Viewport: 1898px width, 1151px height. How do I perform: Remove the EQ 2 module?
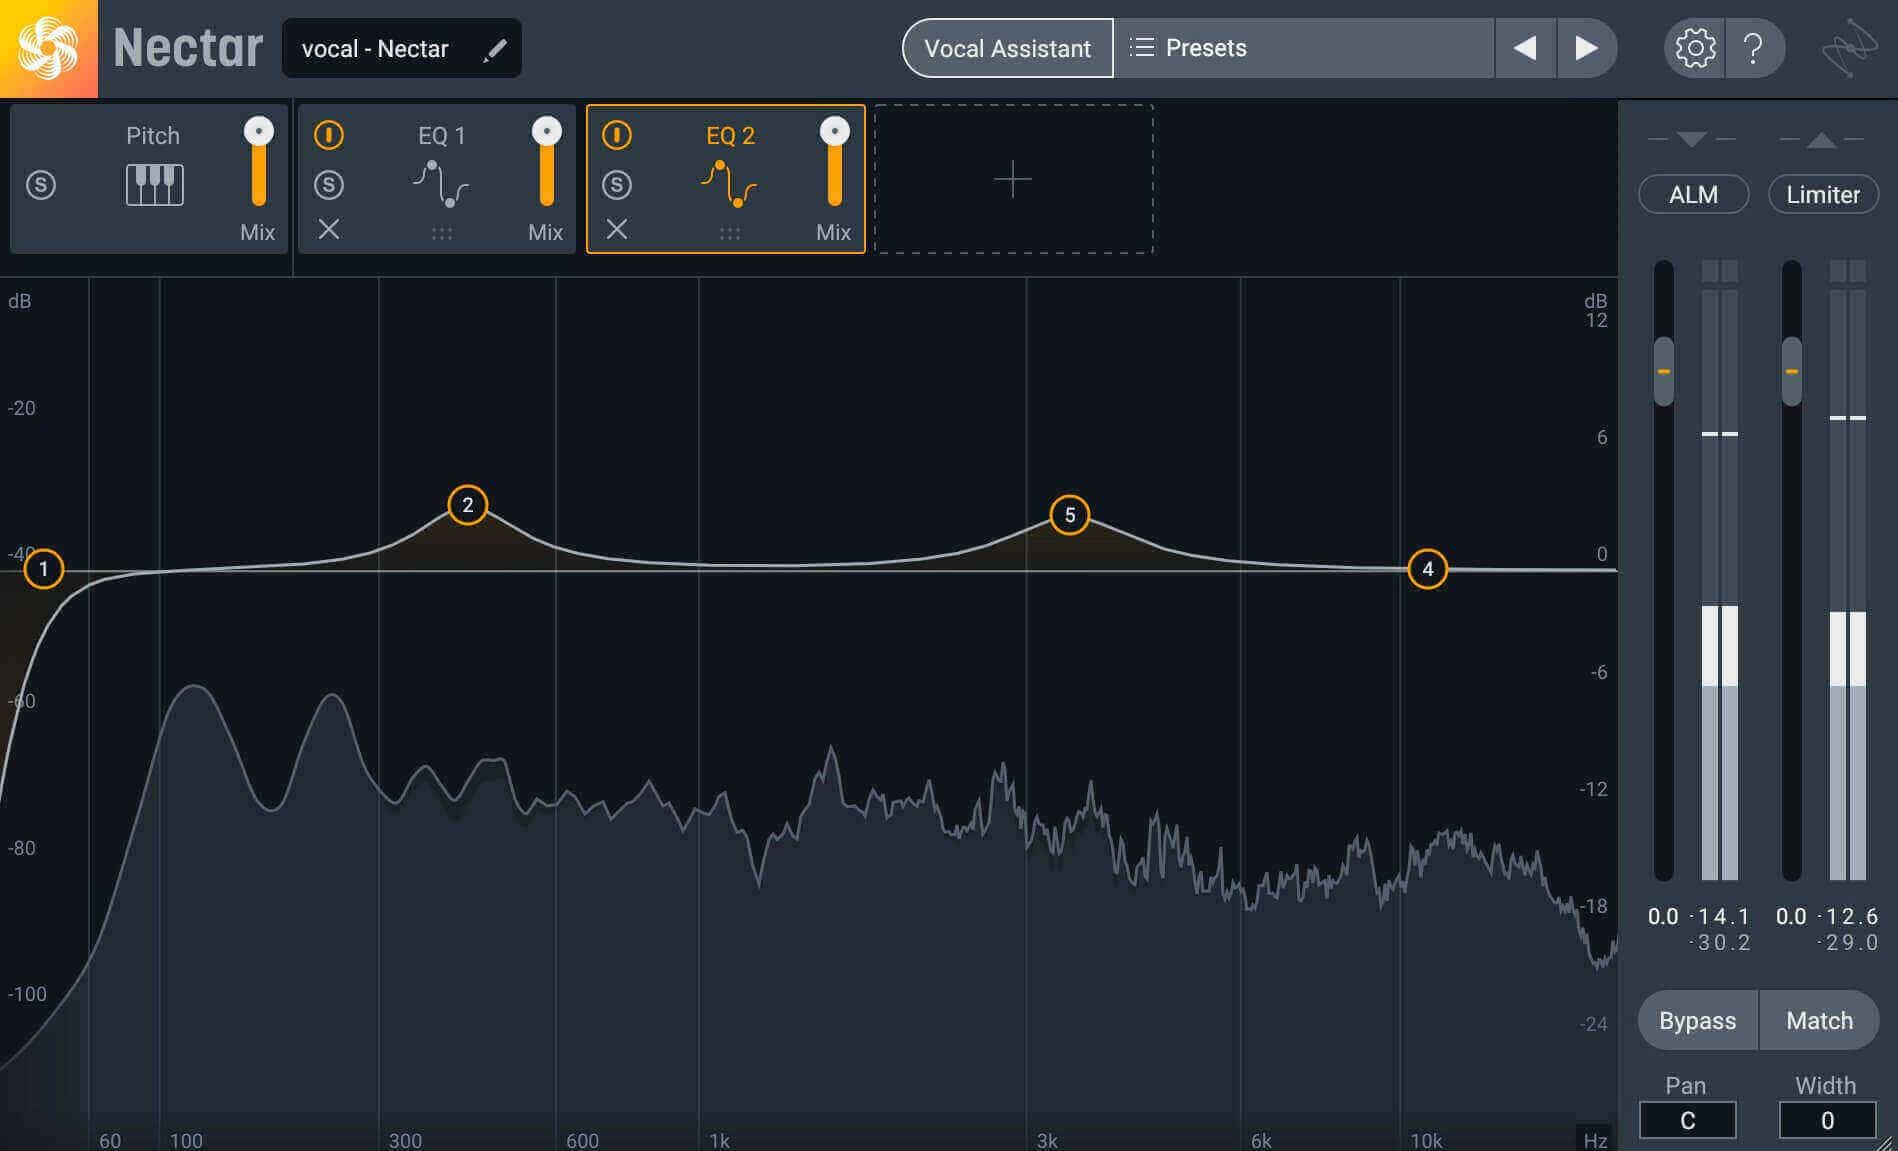[x=617, y=230]
